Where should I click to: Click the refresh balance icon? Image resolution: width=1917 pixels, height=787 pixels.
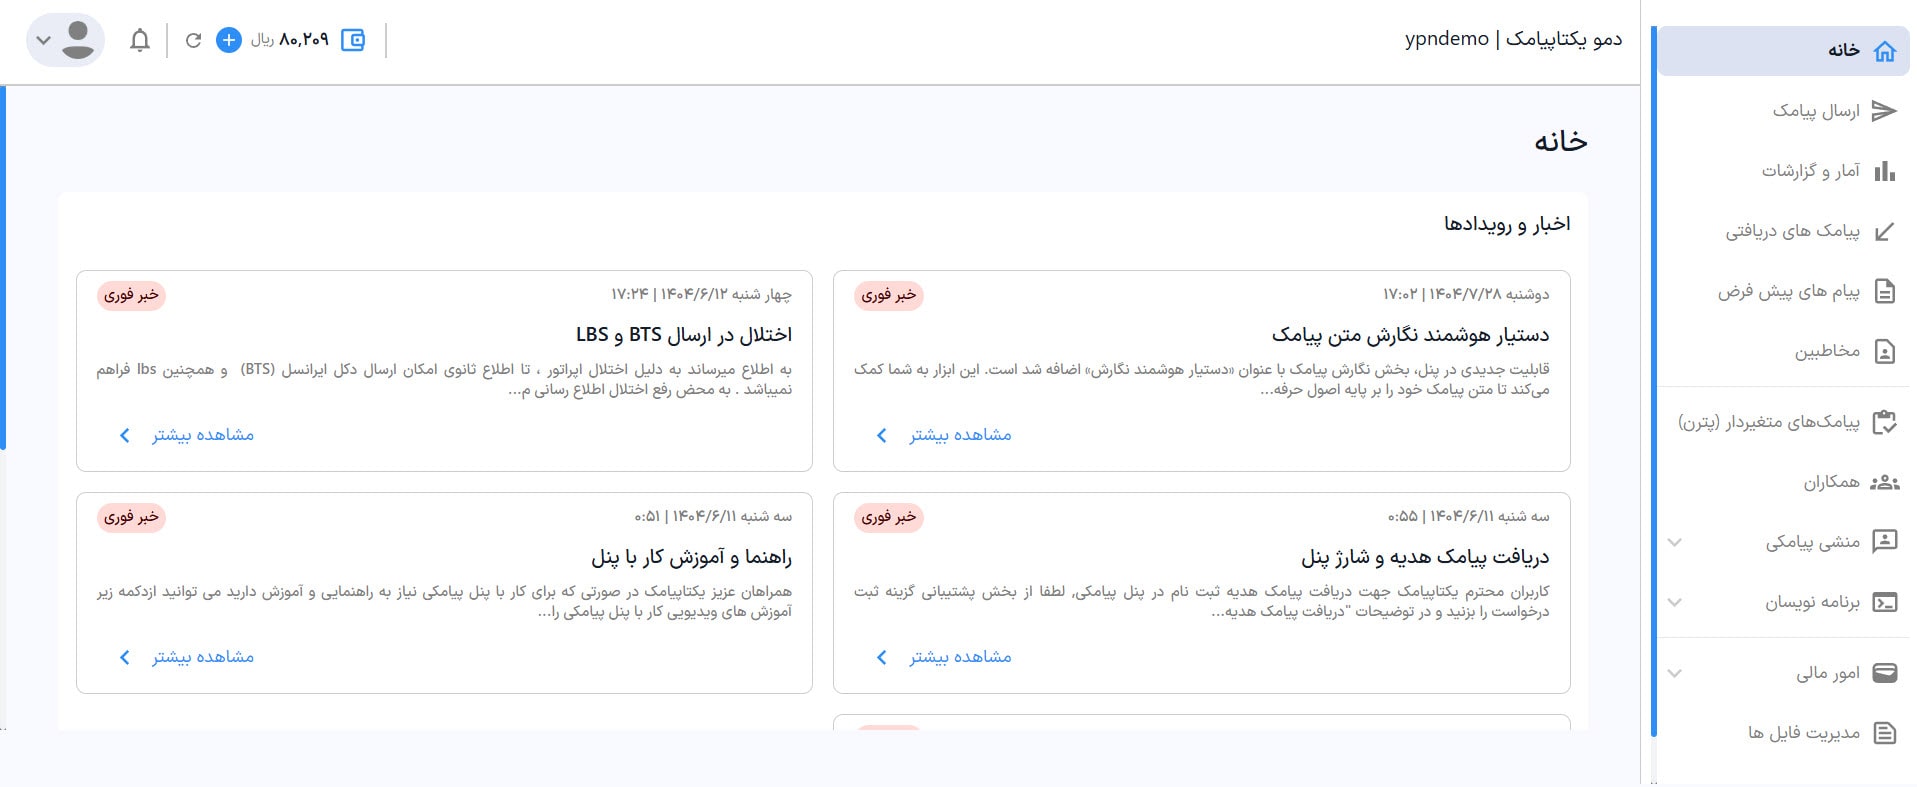point(194,40)
